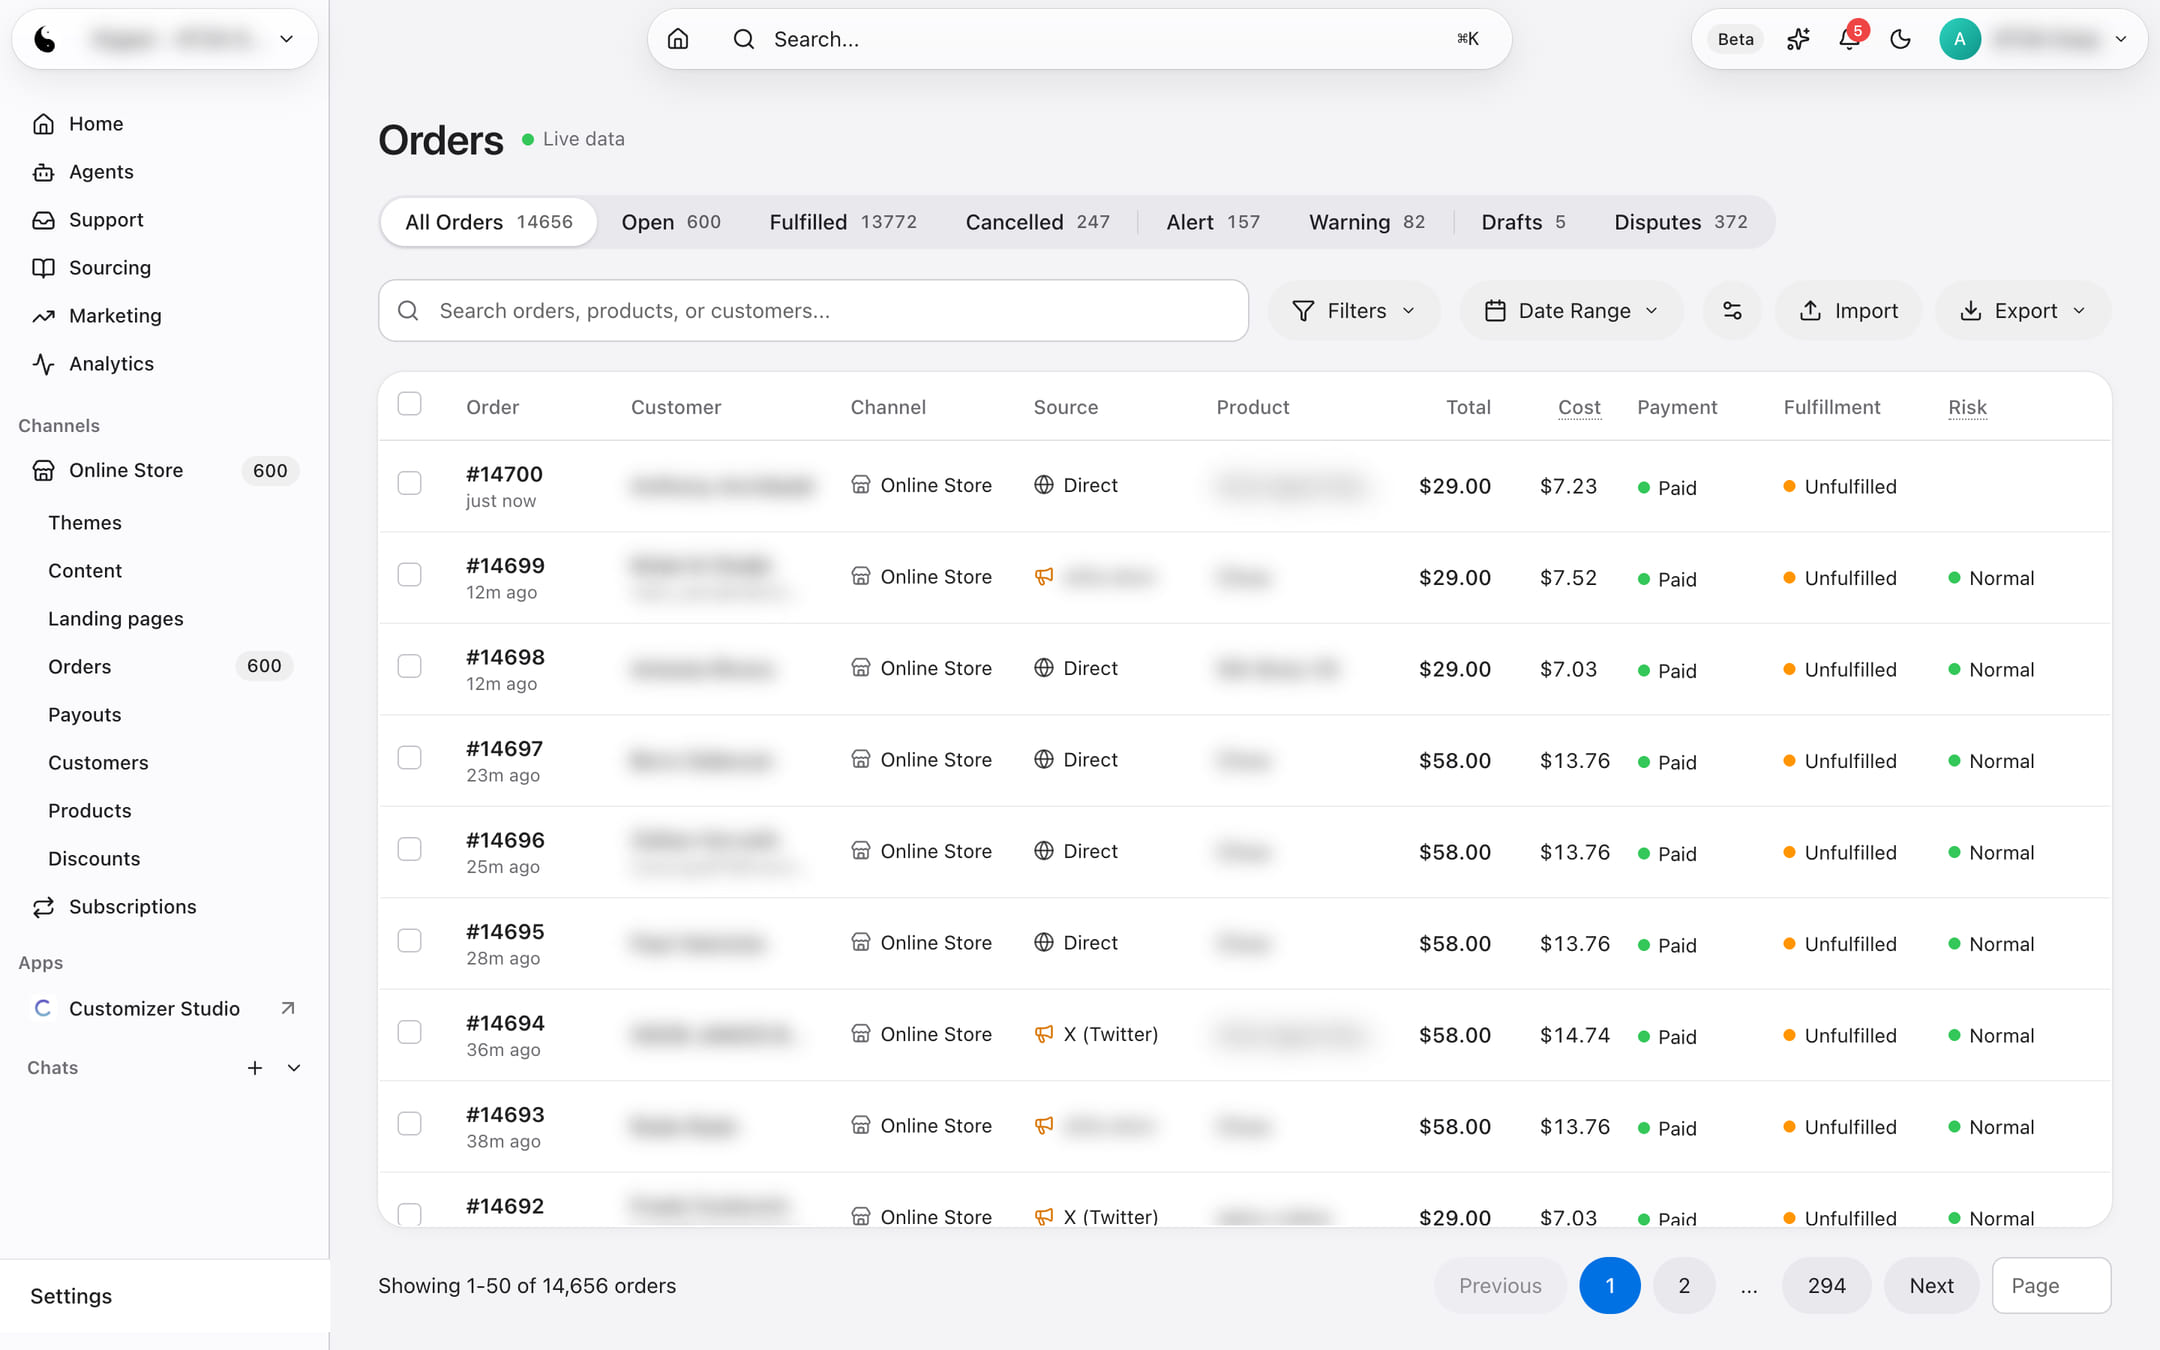Switch to the Open orders tab
Image resolution: width=2160 pixels, height=1350 pixels.
[671, 222]
